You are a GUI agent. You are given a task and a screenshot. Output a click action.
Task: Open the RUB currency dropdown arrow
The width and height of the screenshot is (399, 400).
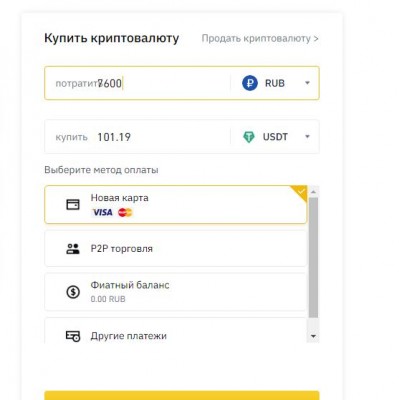coord(307,83)
